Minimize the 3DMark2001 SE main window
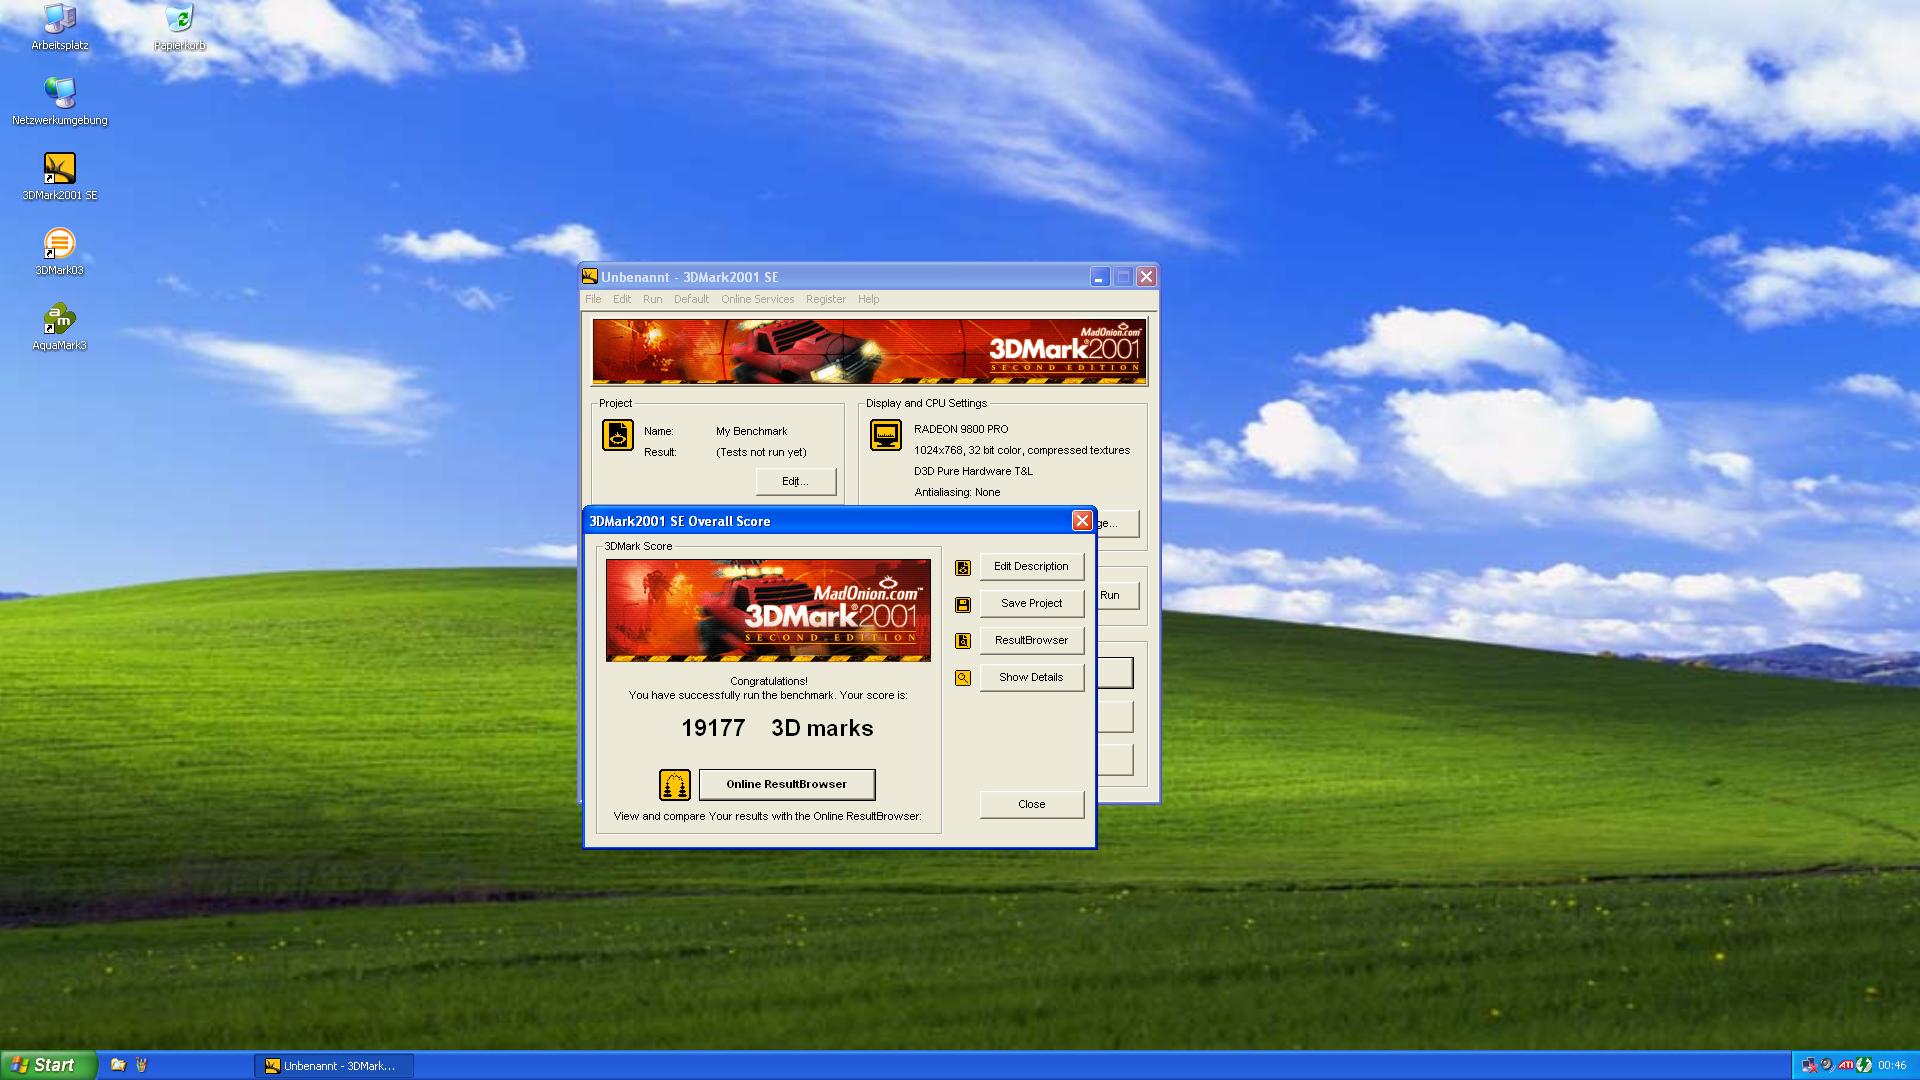1920x1080 pixels. pos(1100,277)
